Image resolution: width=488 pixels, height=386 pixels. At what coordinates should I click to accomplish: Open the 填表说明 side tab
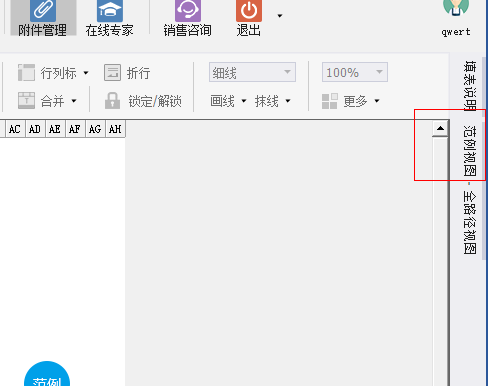(x=469, y=86)
